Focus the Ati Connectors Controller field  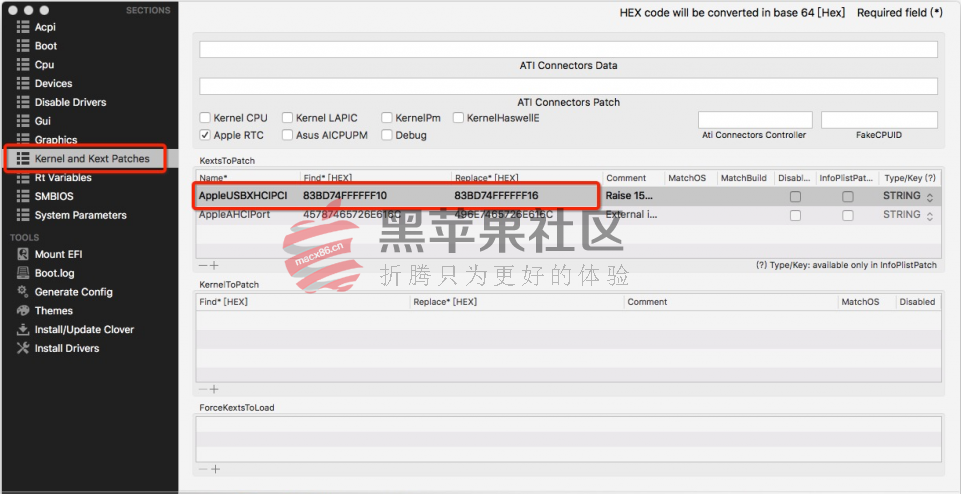(x=755, y=120)
